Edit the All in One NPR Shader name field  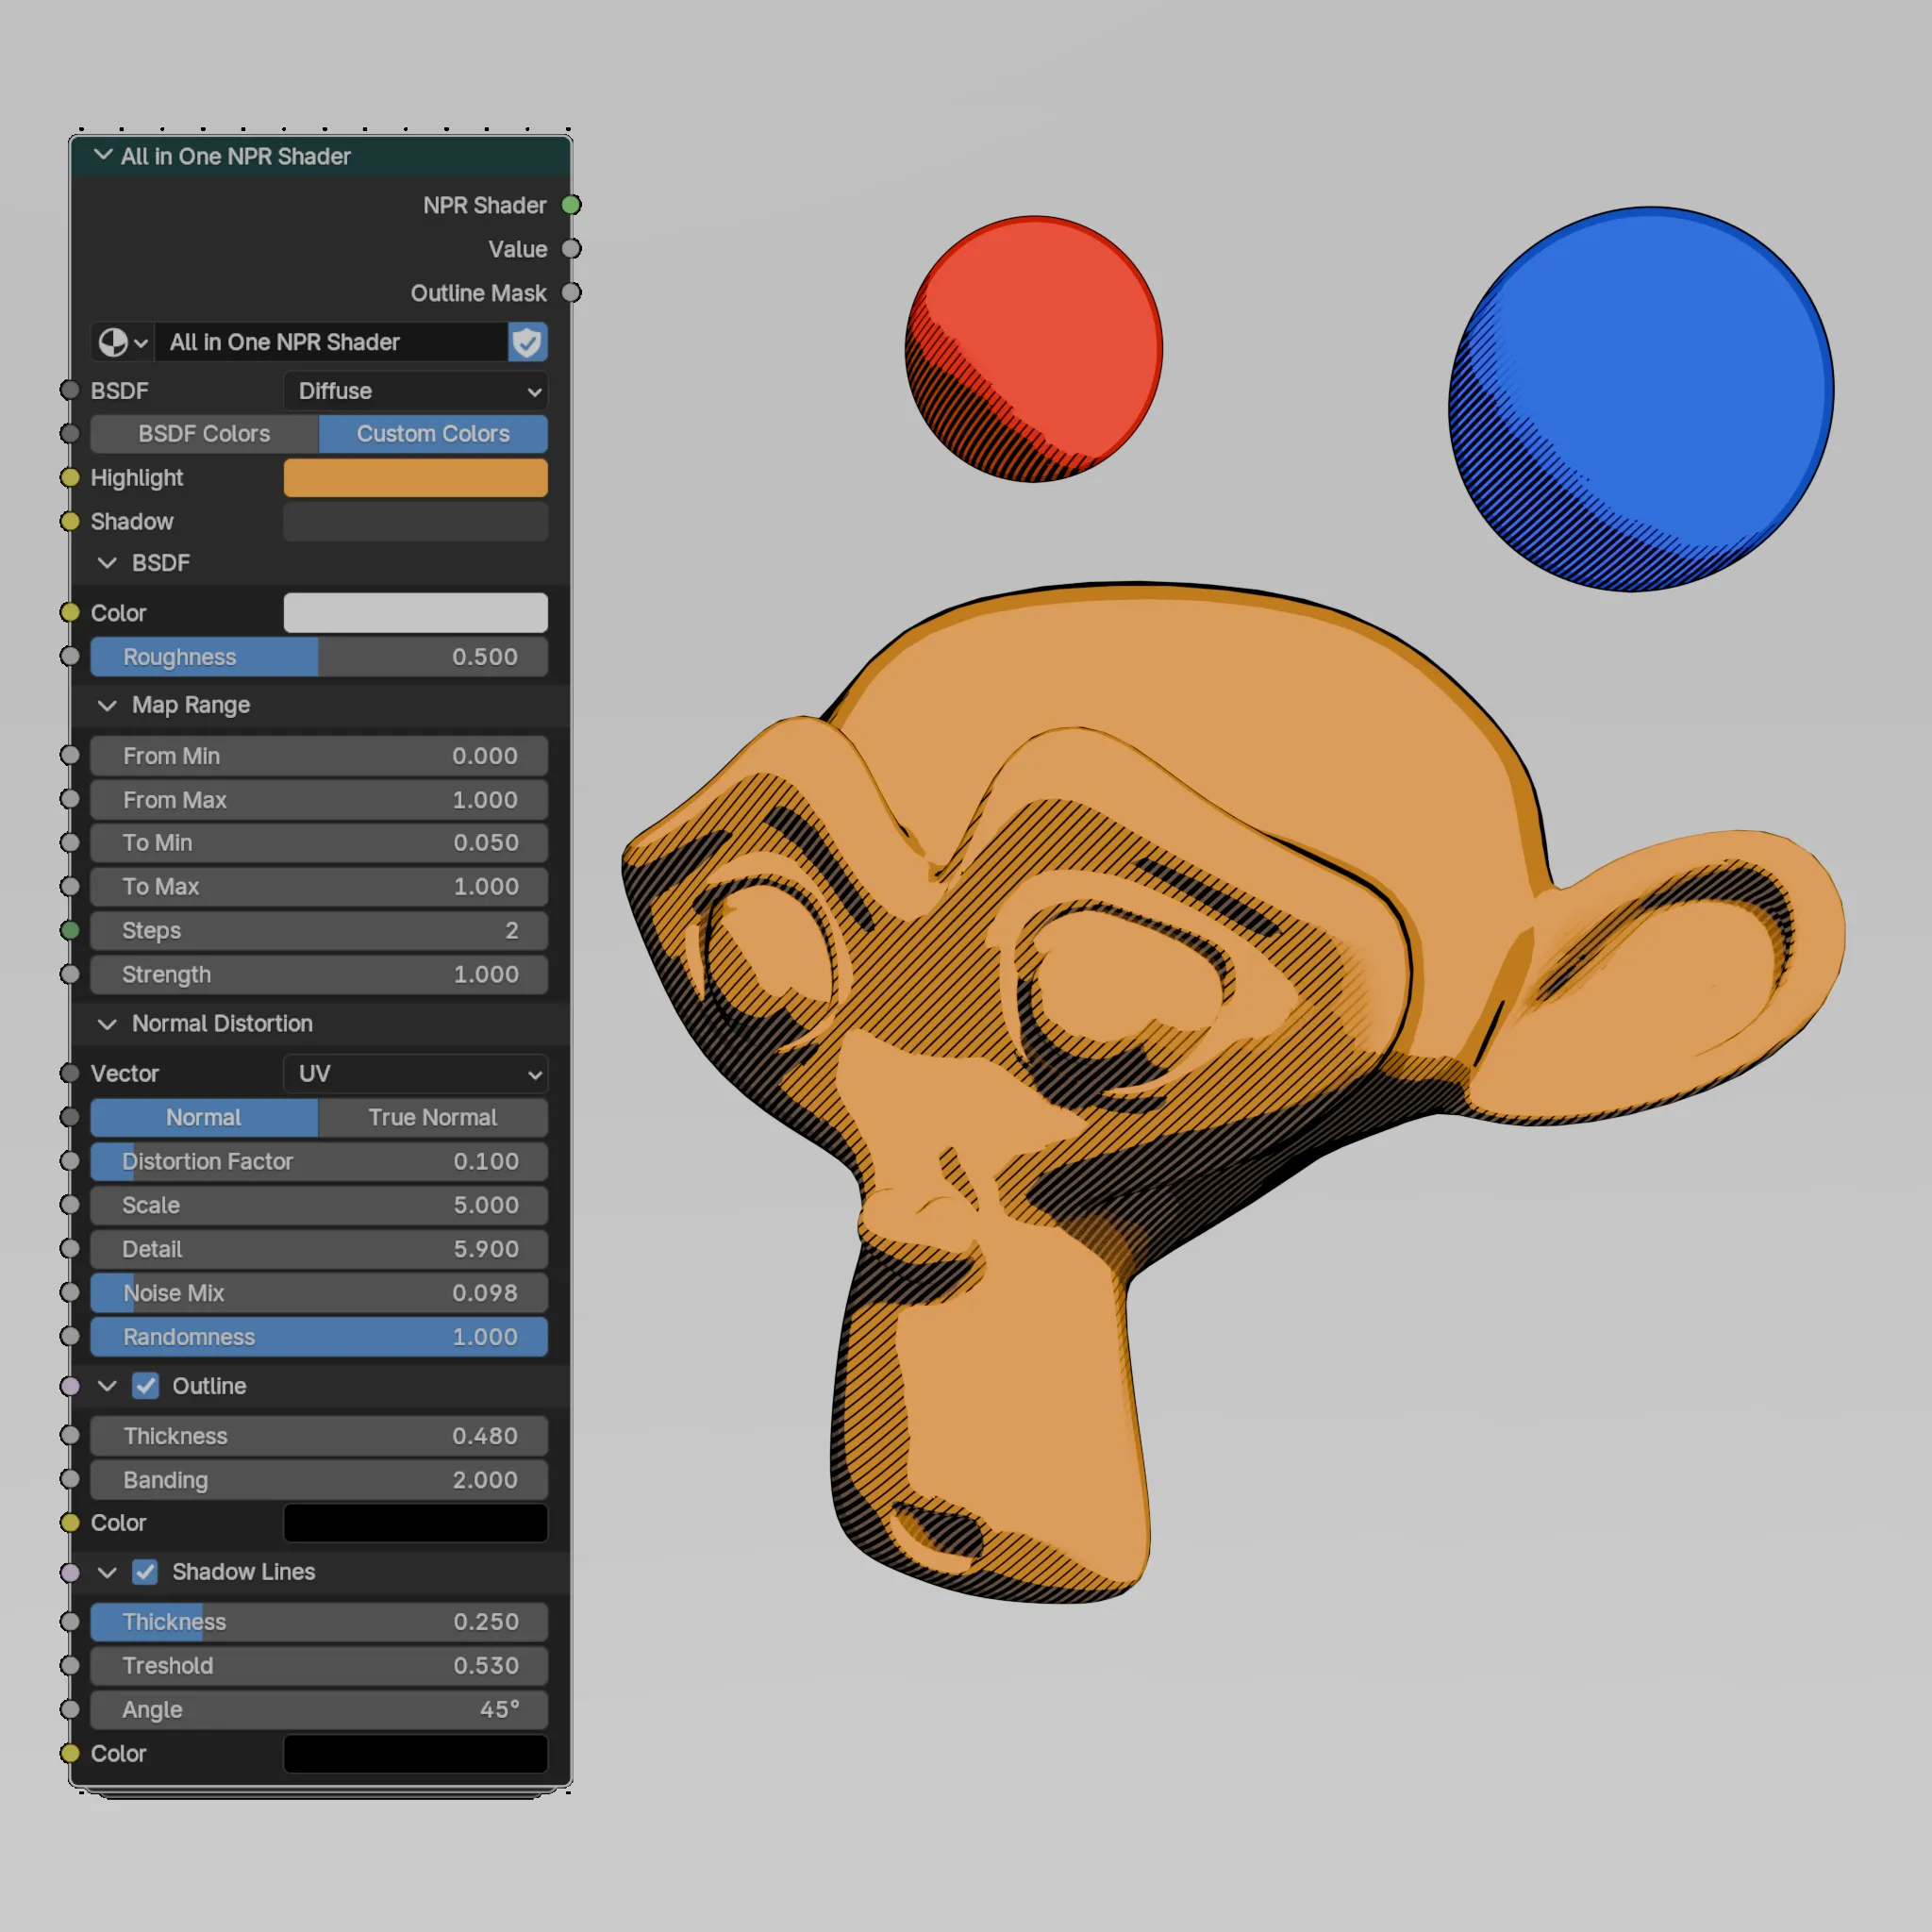[331, 342]
